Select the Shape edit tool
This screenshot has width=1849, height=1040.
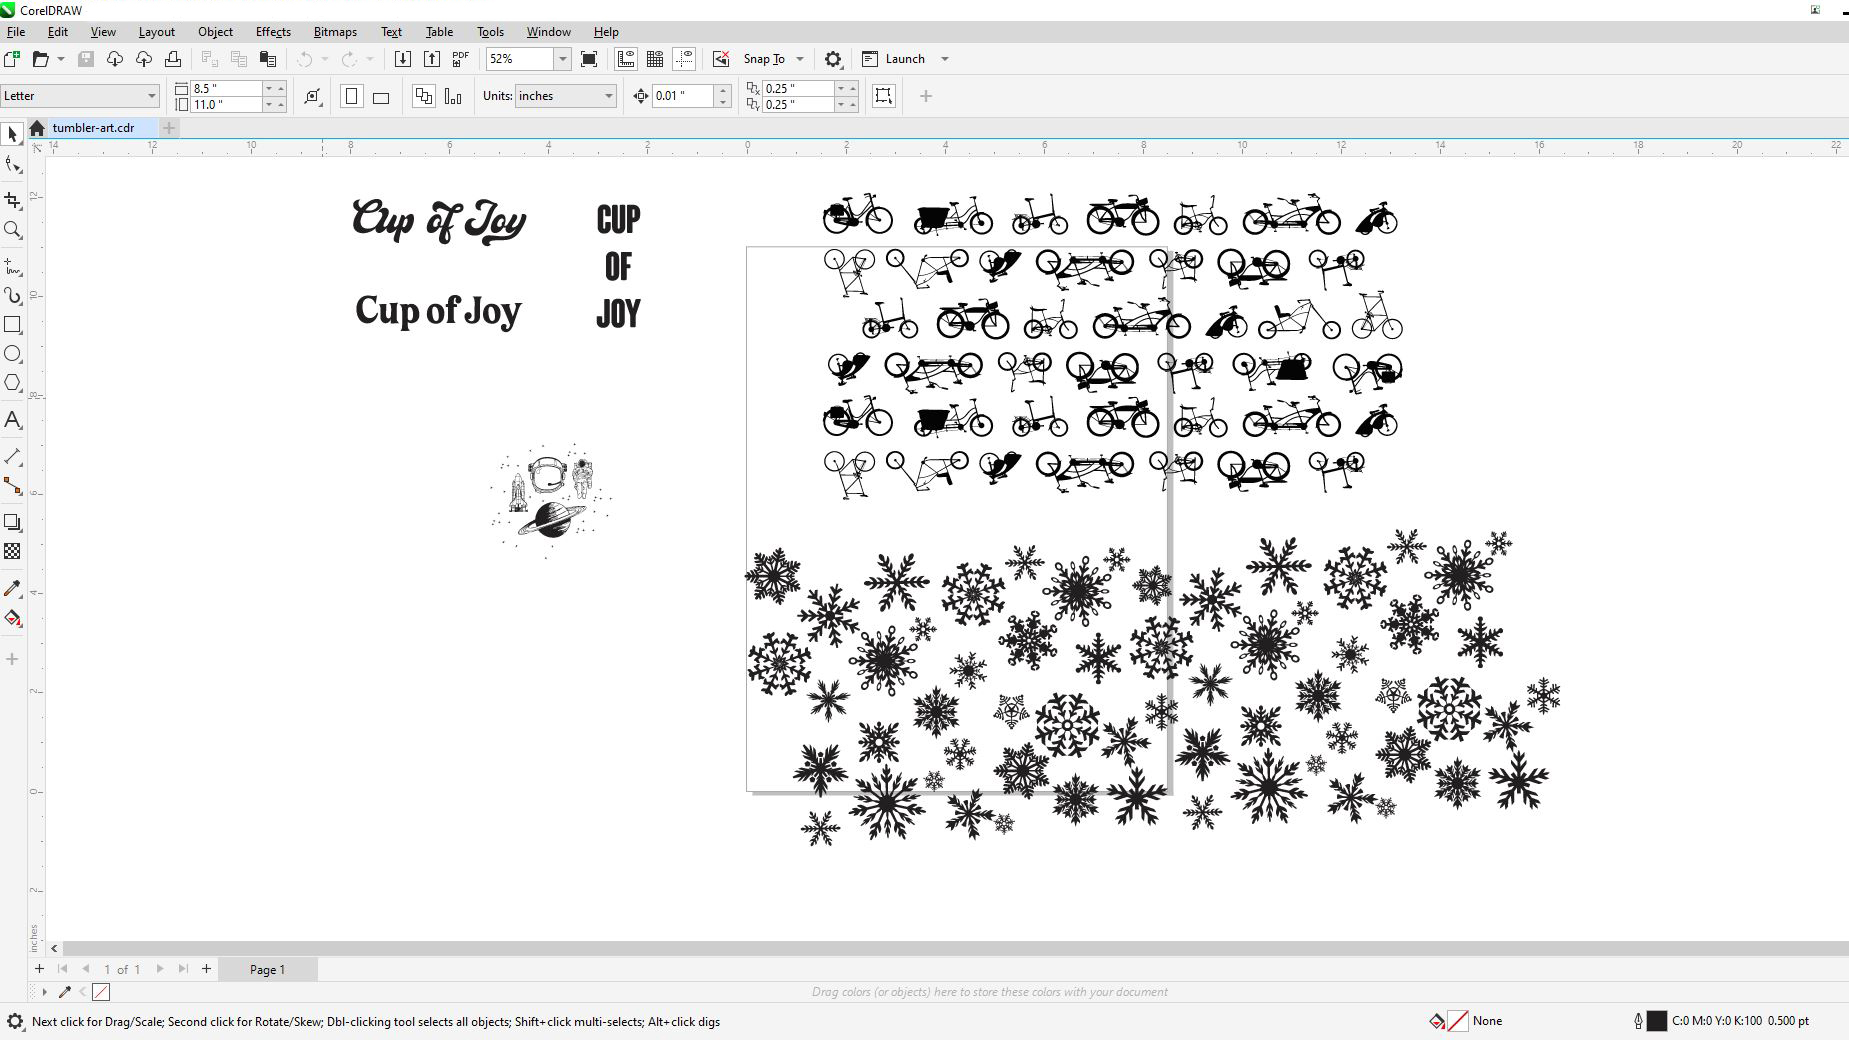(x=13, y=165)
